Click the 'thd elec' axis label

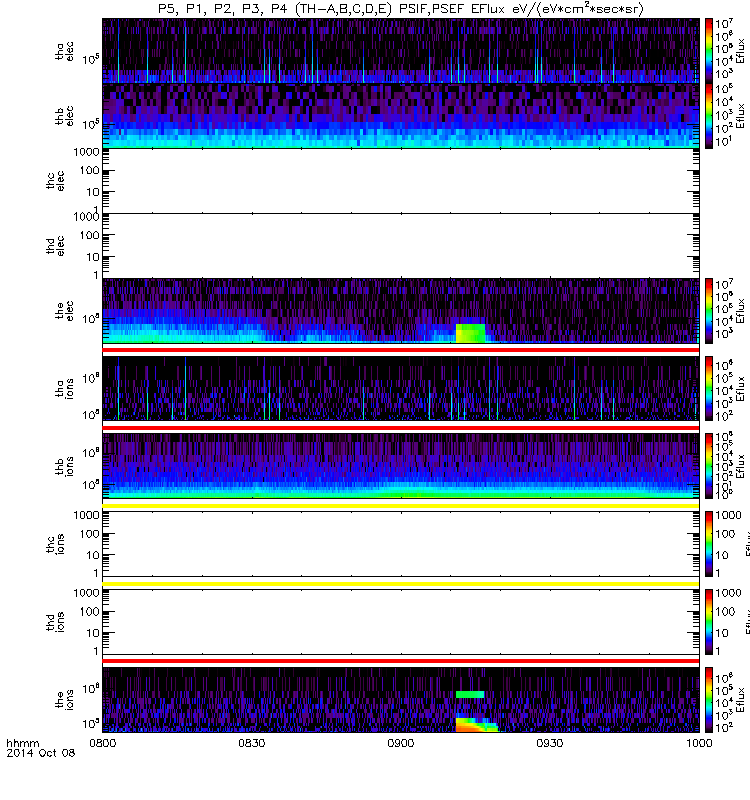[x=56, y=245]
